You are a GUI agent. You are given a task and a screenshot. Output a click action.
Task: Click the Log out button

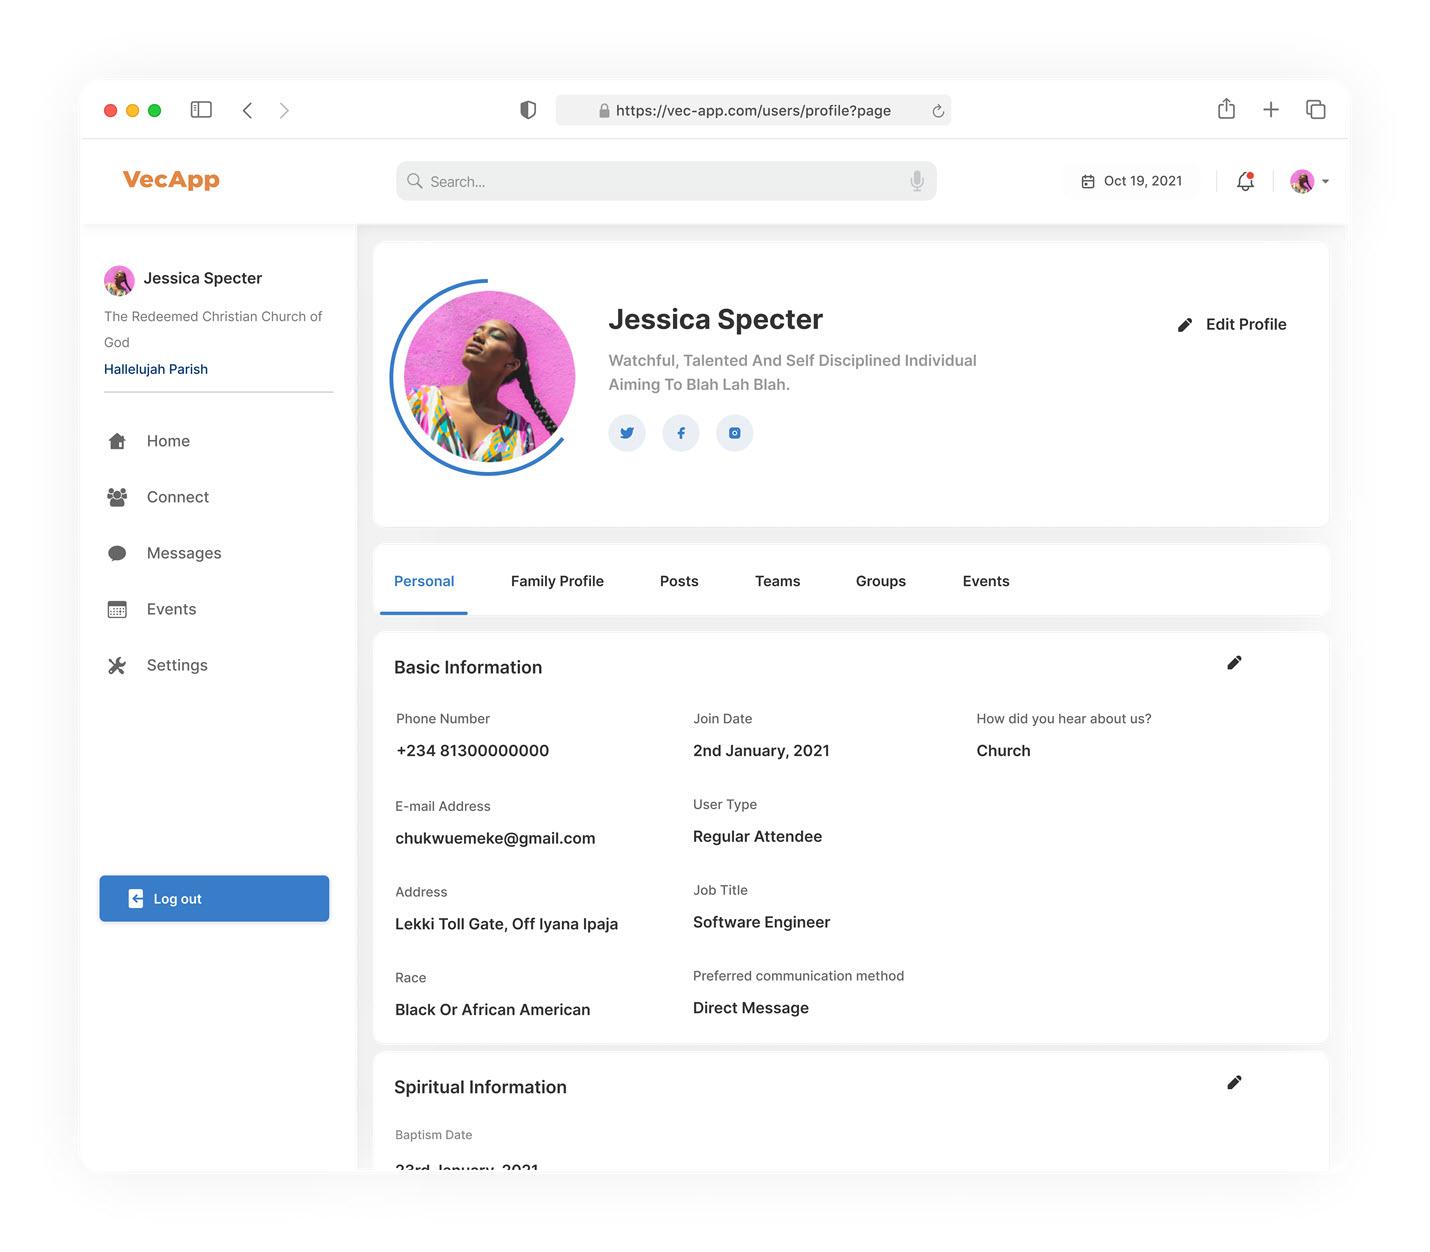click(214, 899)
